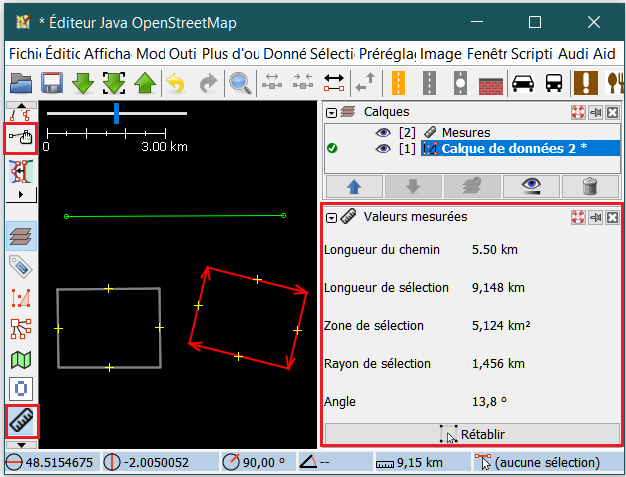Apply the orange road preset icon
Screen dimensions: 626x477
click(x=398, y=83)
